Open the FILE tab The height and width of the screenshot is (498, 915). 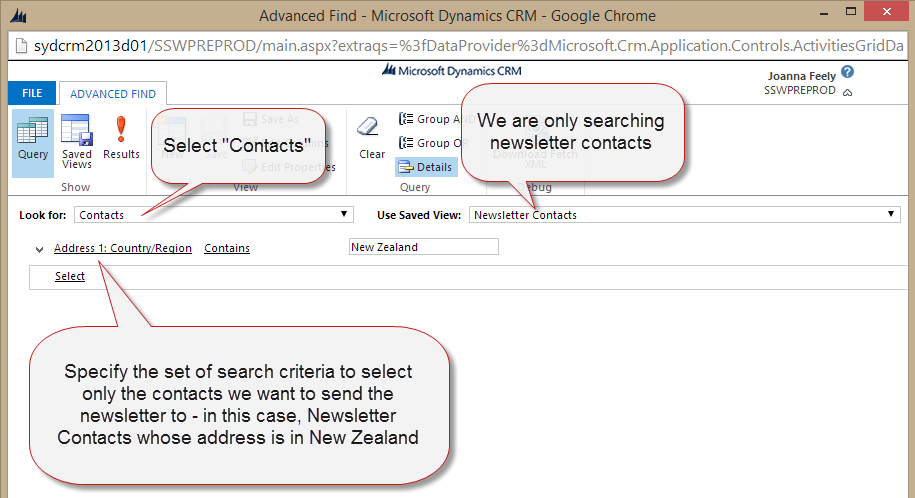pos(32,93)
